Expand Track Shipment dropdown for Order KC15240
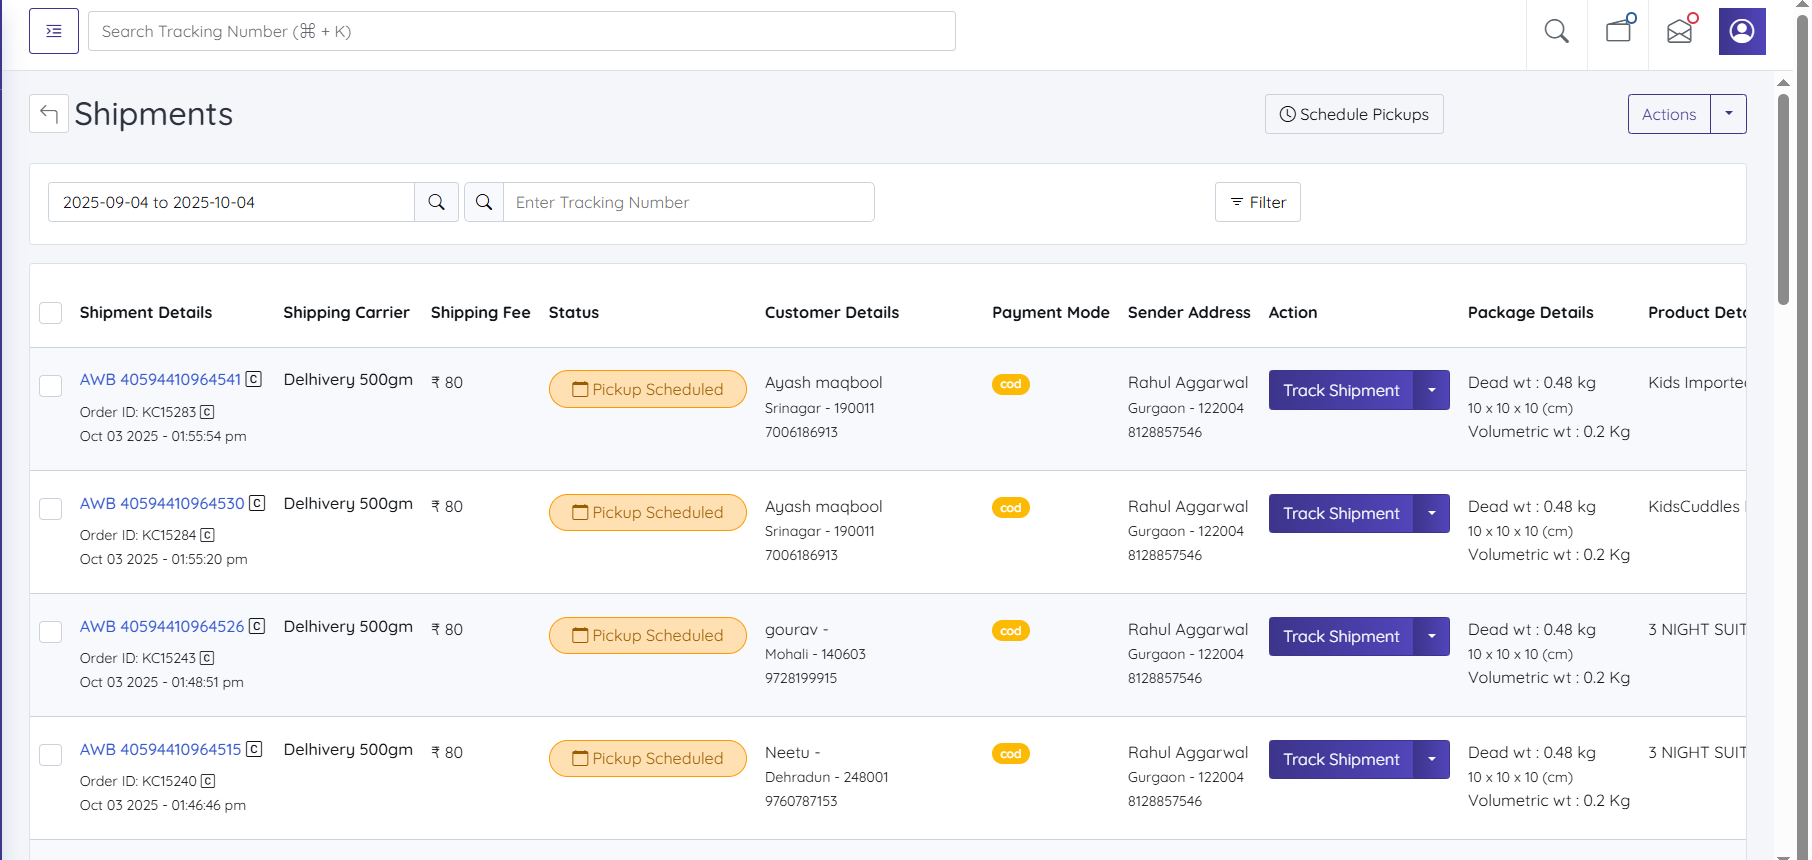1812x860 pixels. click(1432, 759)
